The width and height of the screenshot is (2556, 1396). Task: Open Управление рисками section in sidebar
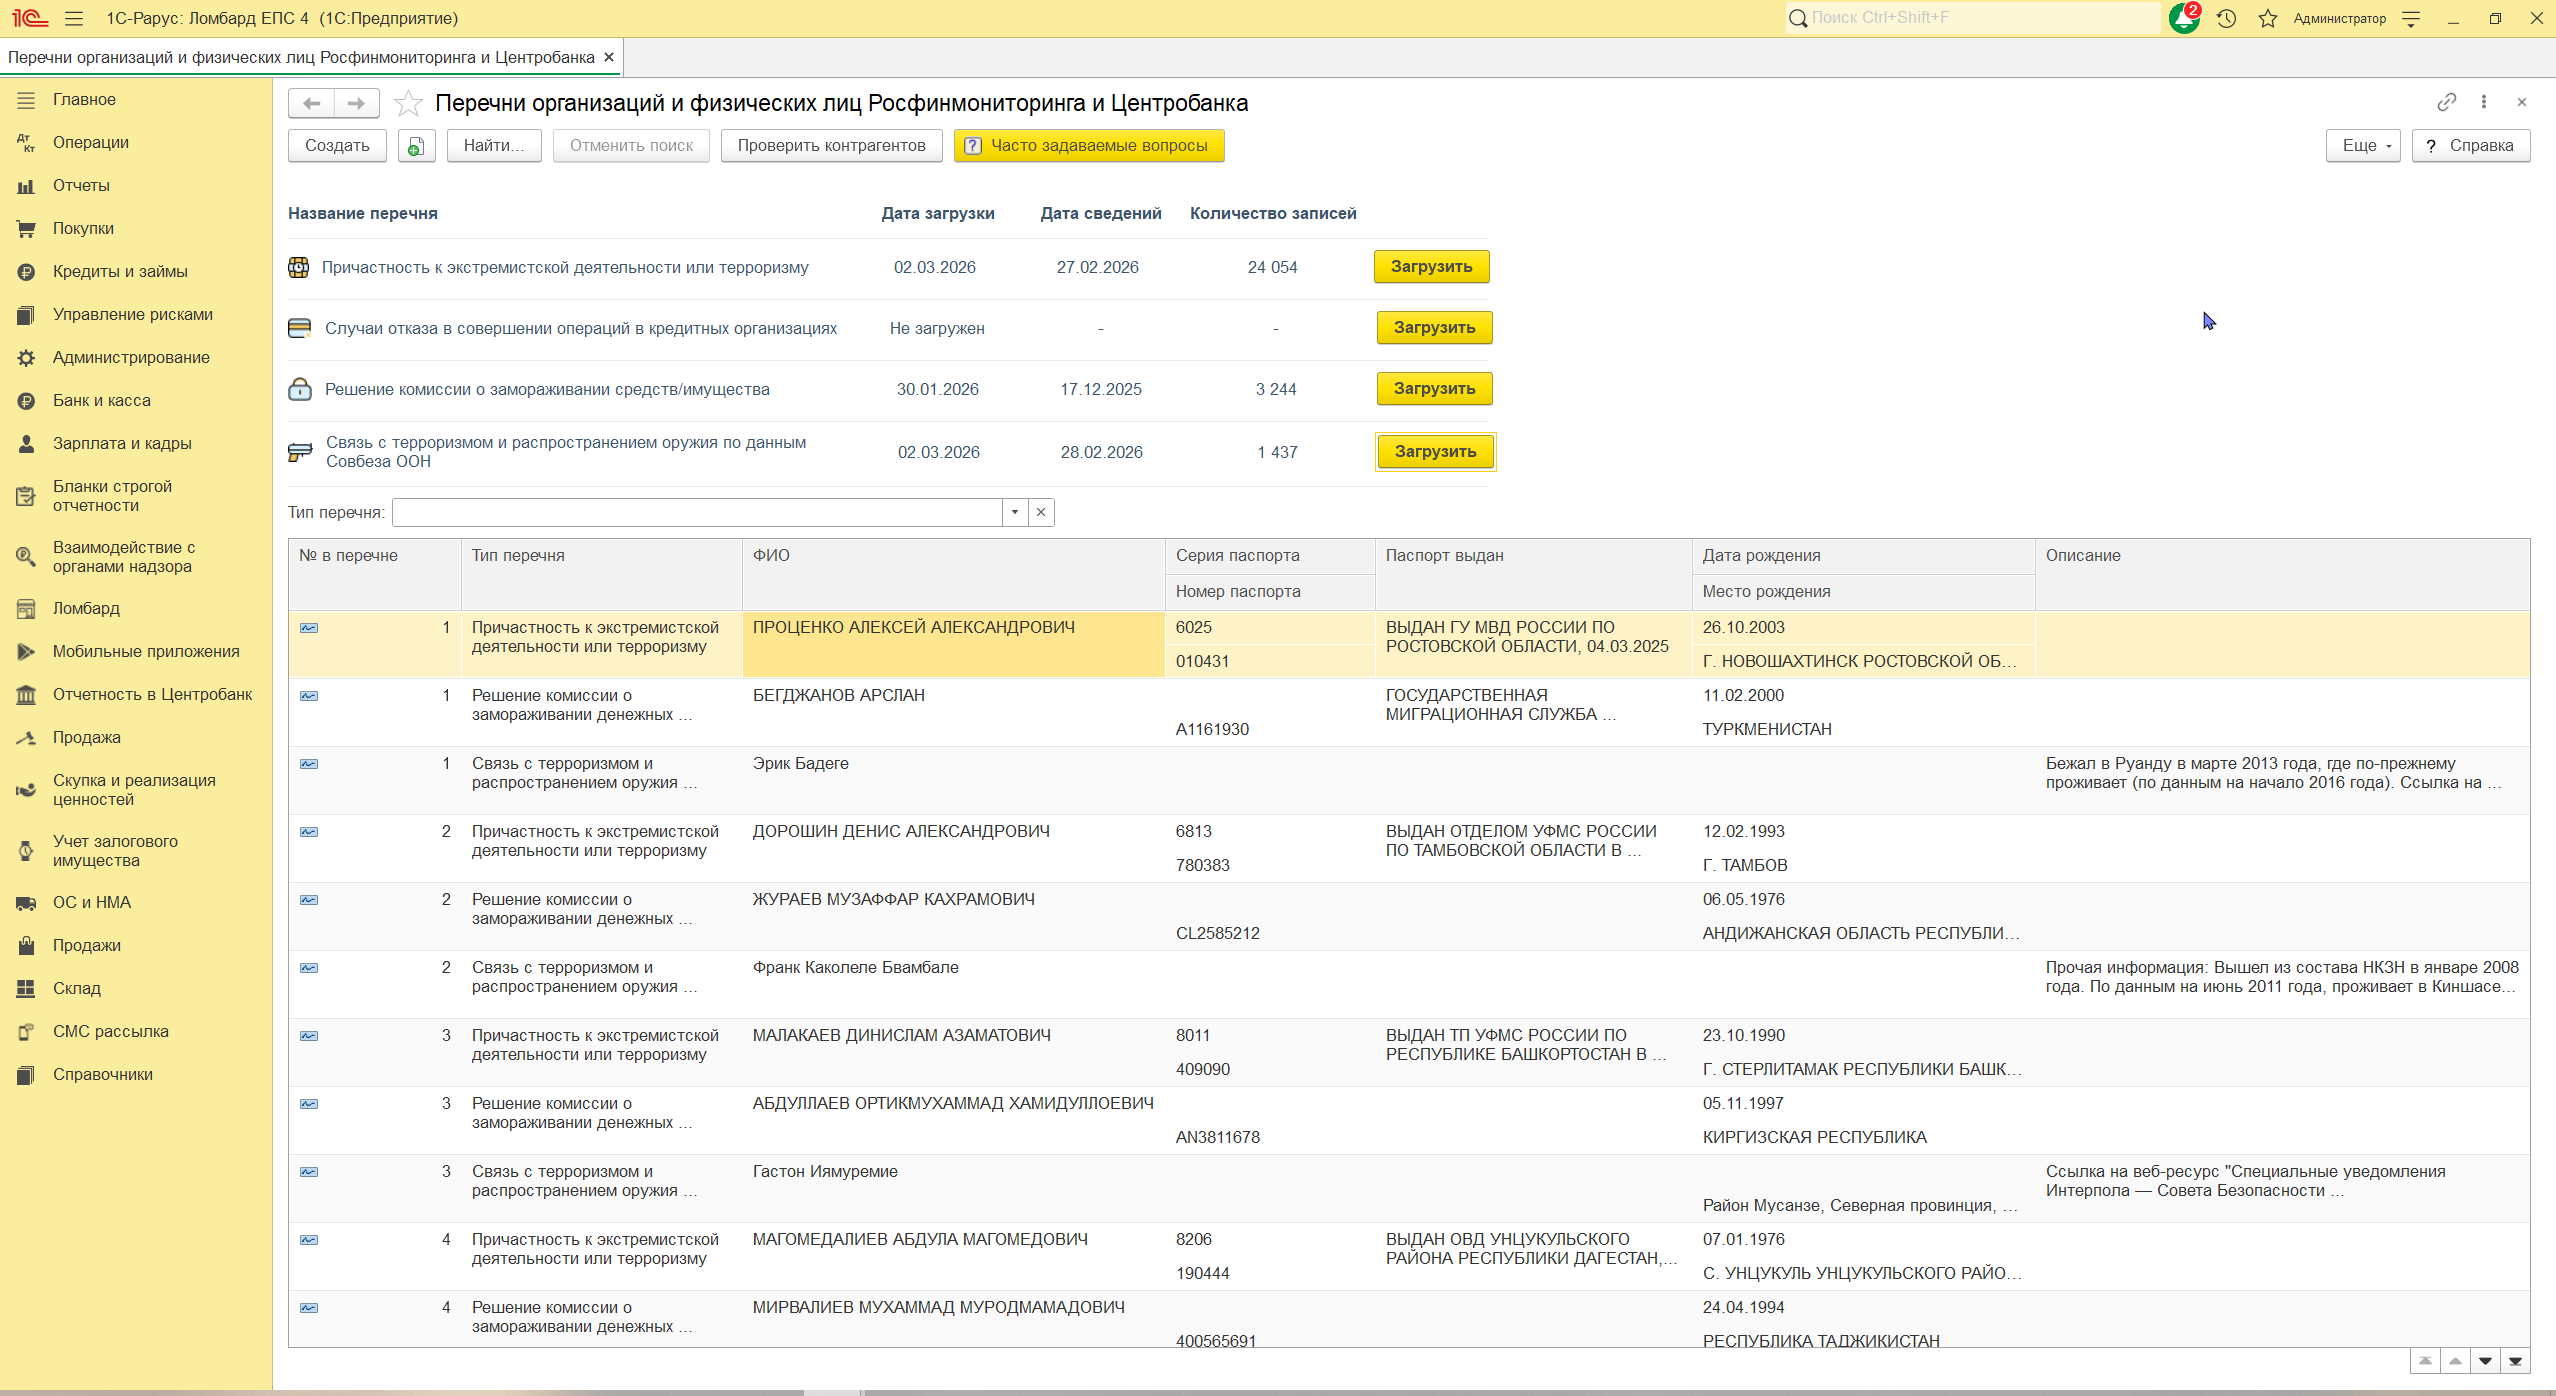tap(133, 314)
